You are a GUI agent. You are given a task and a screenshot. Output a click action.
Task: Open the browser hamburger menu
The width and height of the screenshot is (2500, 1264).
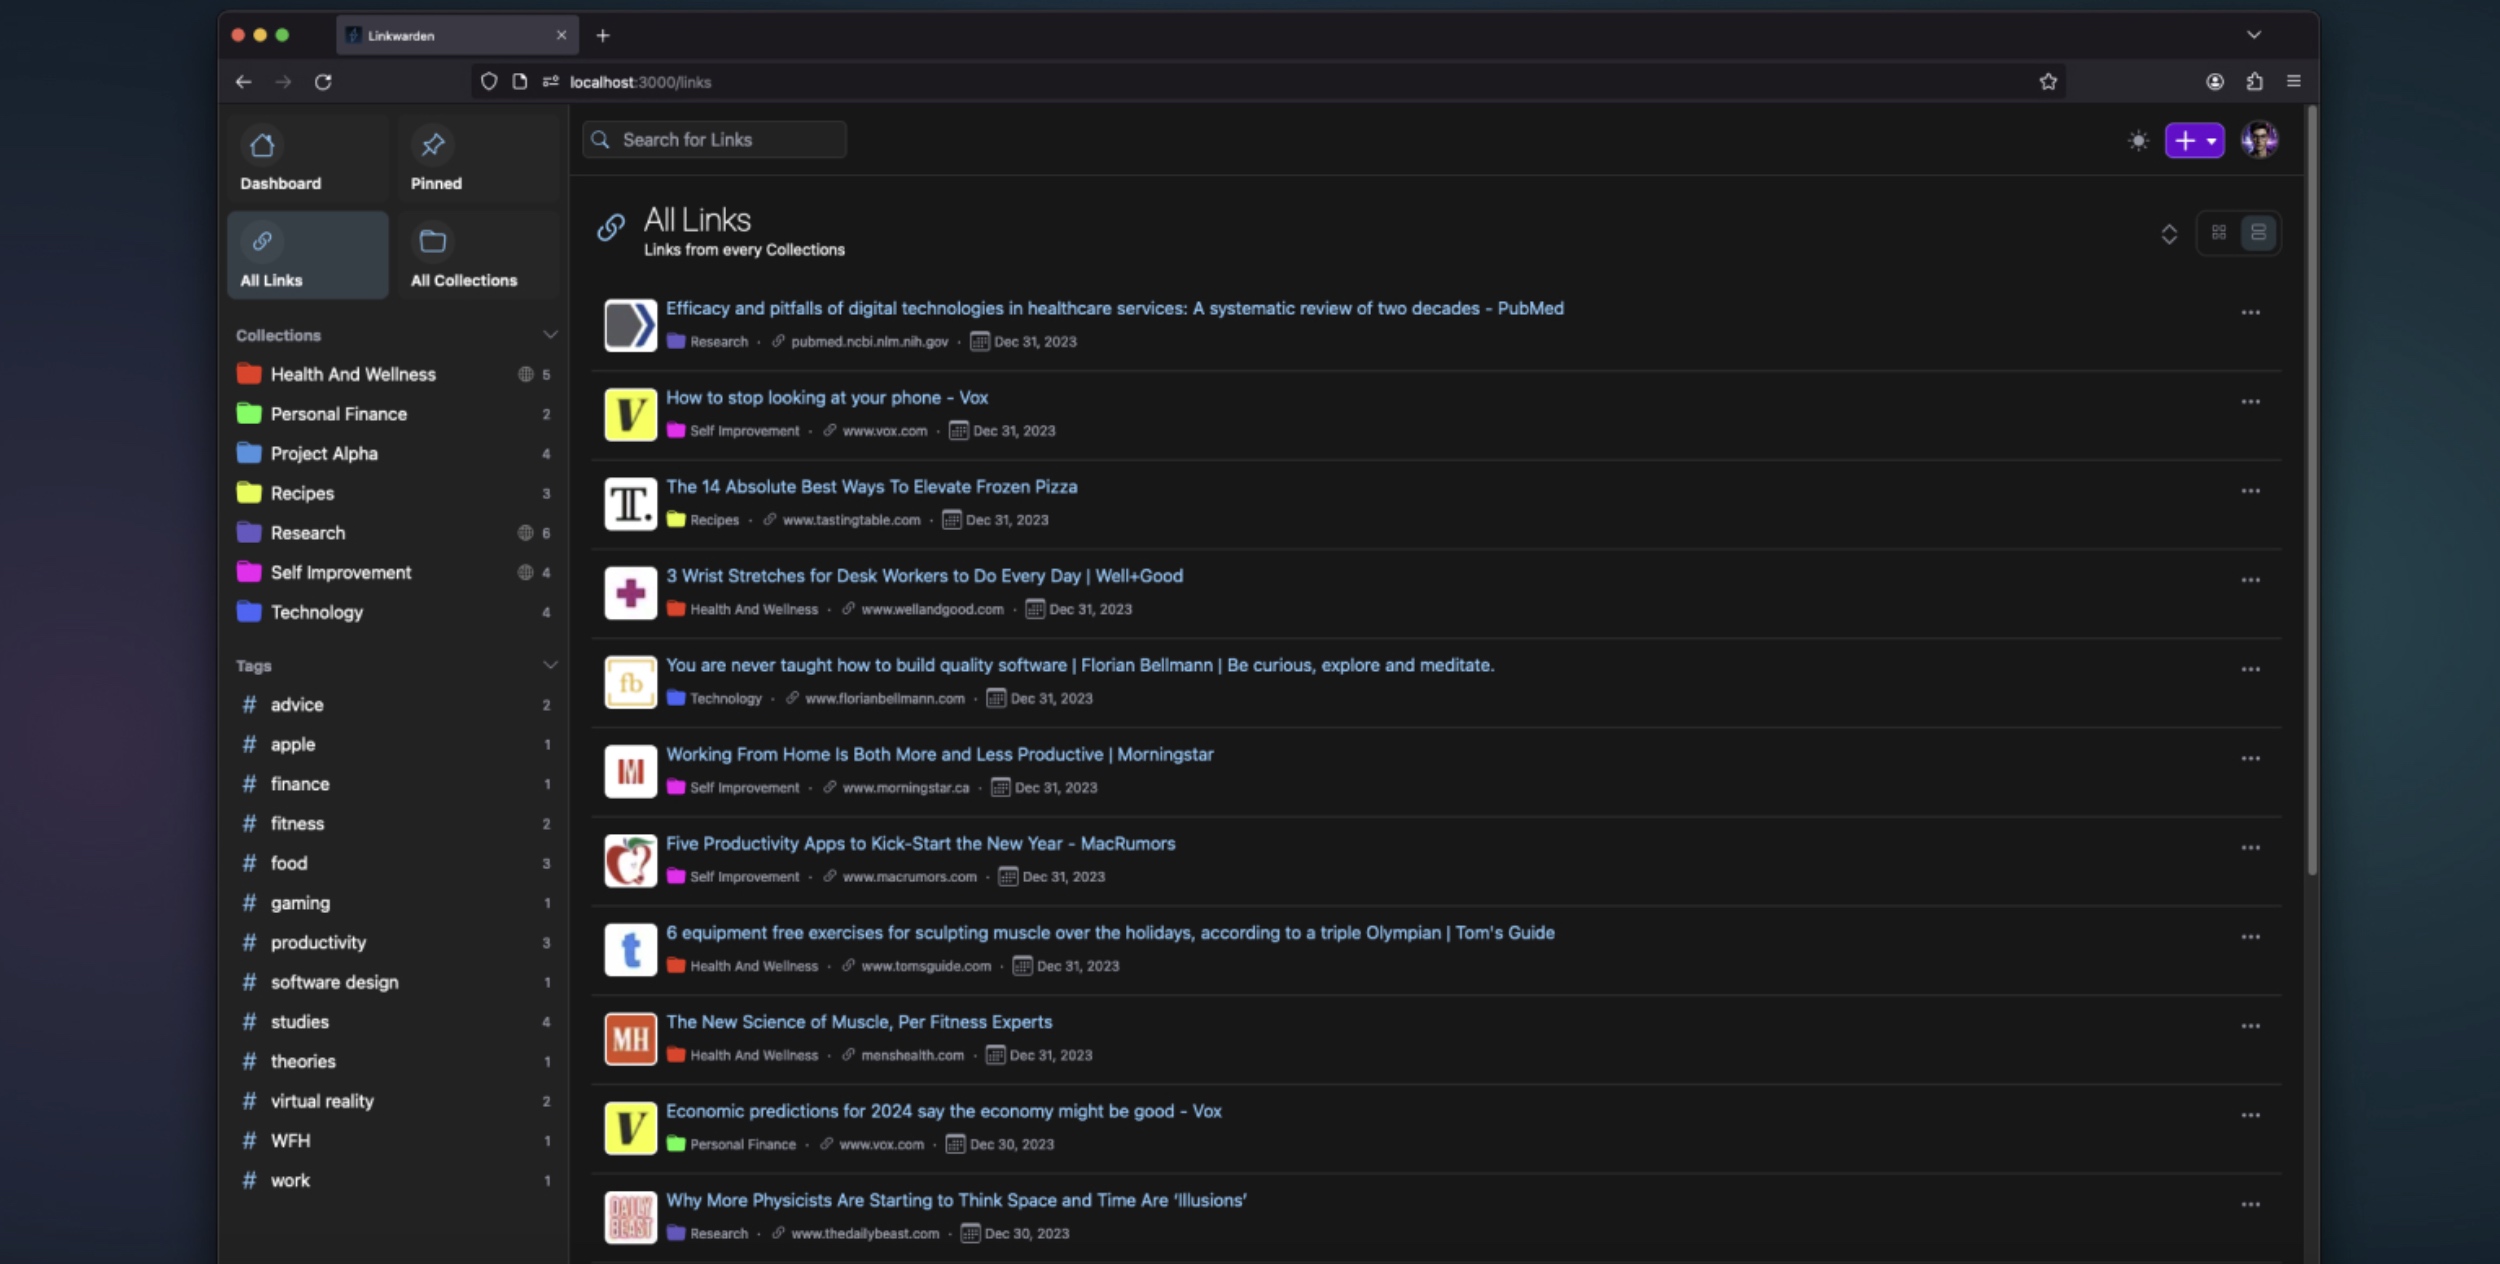pos(2294,82)
